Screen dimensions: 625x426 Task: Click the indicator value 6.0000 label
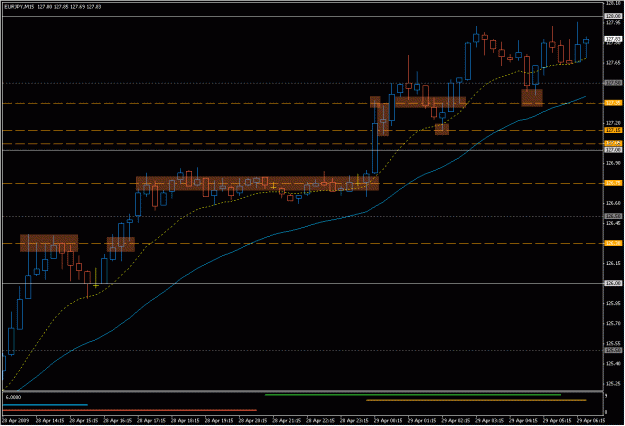click(x=13, y=397)
